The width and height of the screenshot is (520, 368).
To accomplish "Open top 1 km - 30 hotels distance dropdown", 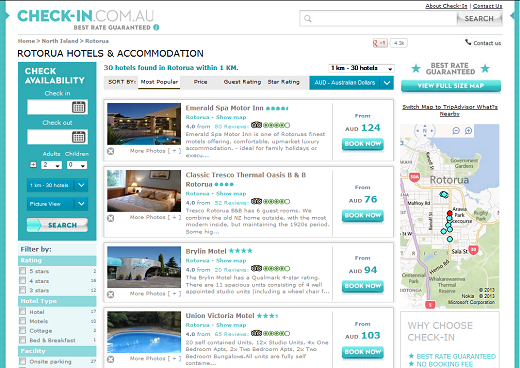I will pyautogui.click(x=361, y=68).
